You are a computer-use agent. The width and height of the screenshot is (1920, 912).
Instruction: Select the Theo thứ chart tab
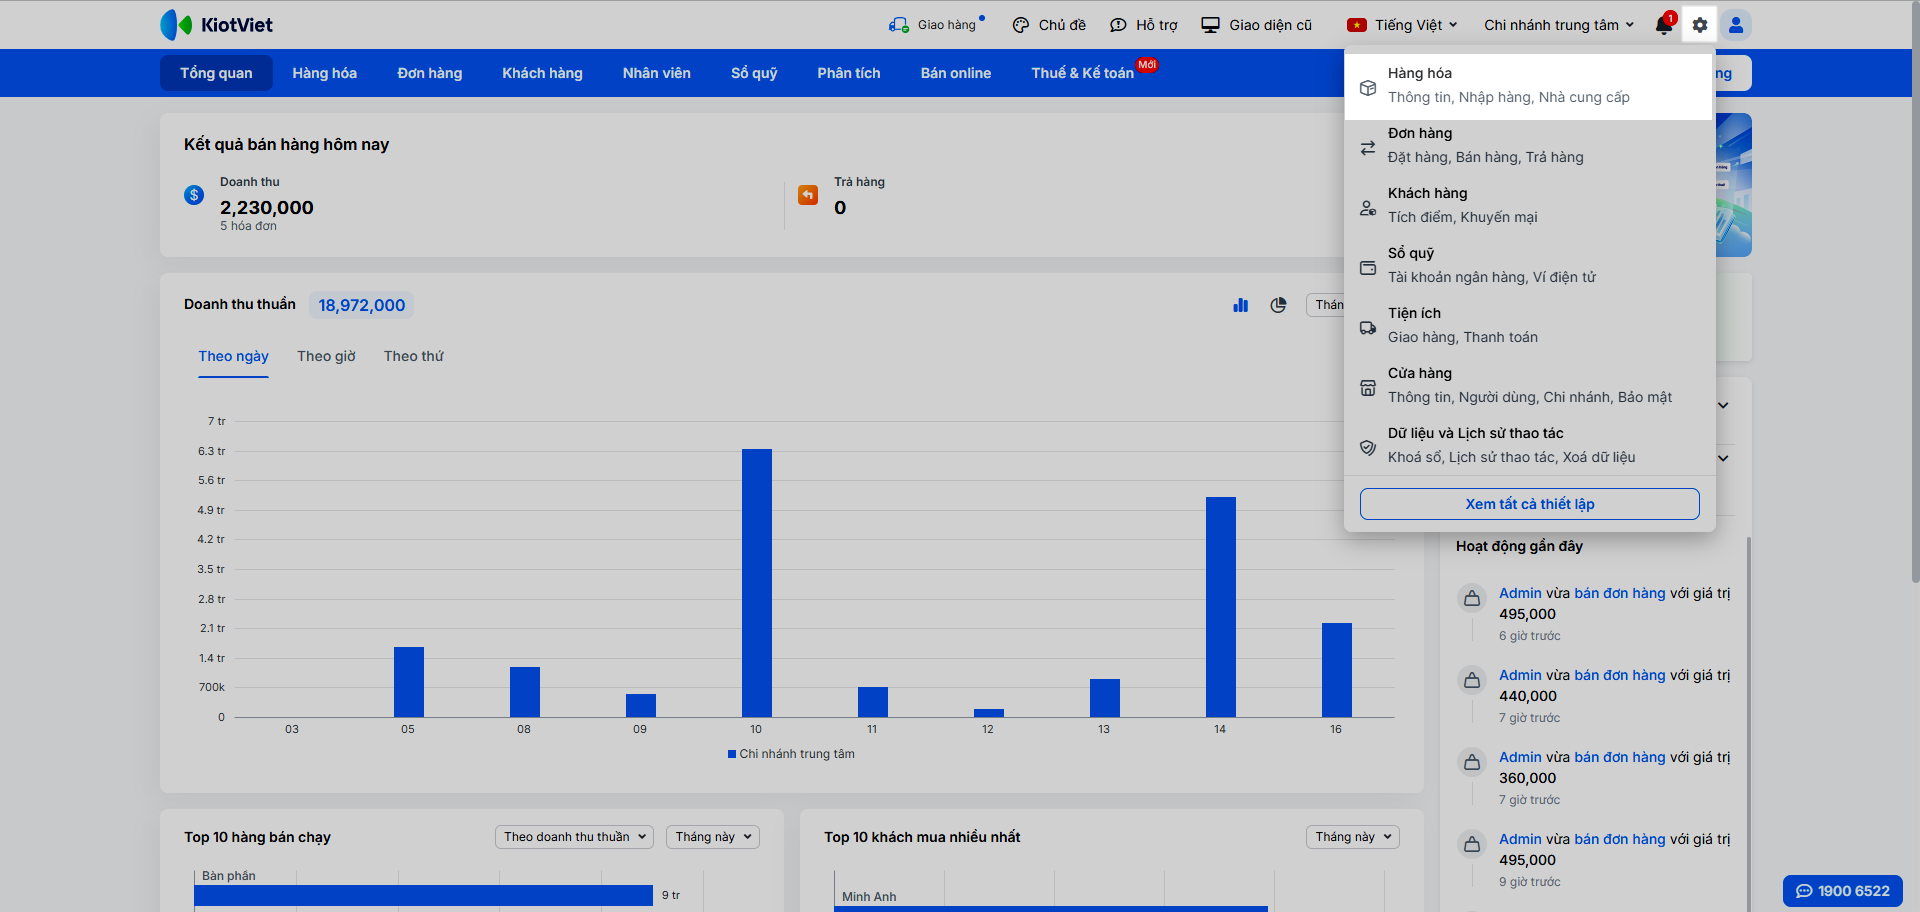[414, 357]
